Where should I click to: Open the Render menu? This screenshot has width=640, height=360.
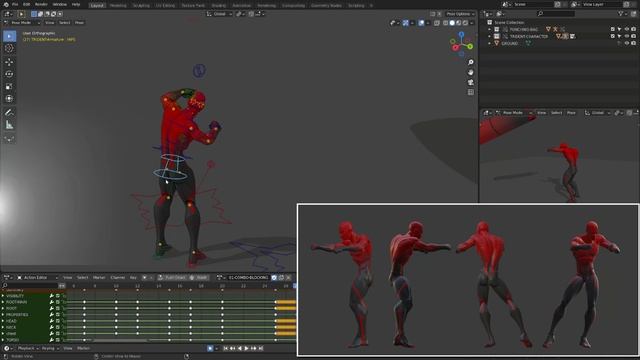point(41,4)
